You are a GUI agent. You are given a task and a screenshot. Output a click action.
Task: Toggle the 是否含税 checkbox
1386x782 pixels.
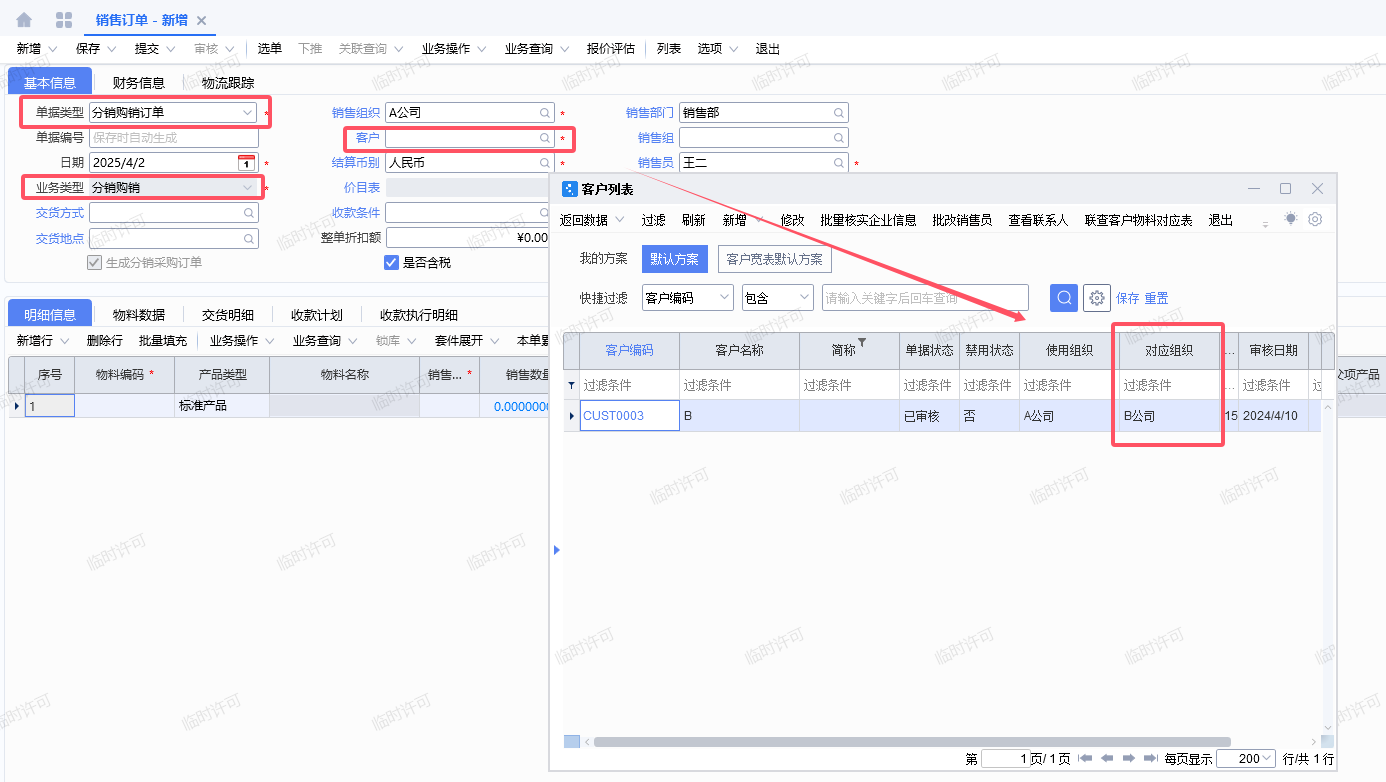(x=392, y=263)
